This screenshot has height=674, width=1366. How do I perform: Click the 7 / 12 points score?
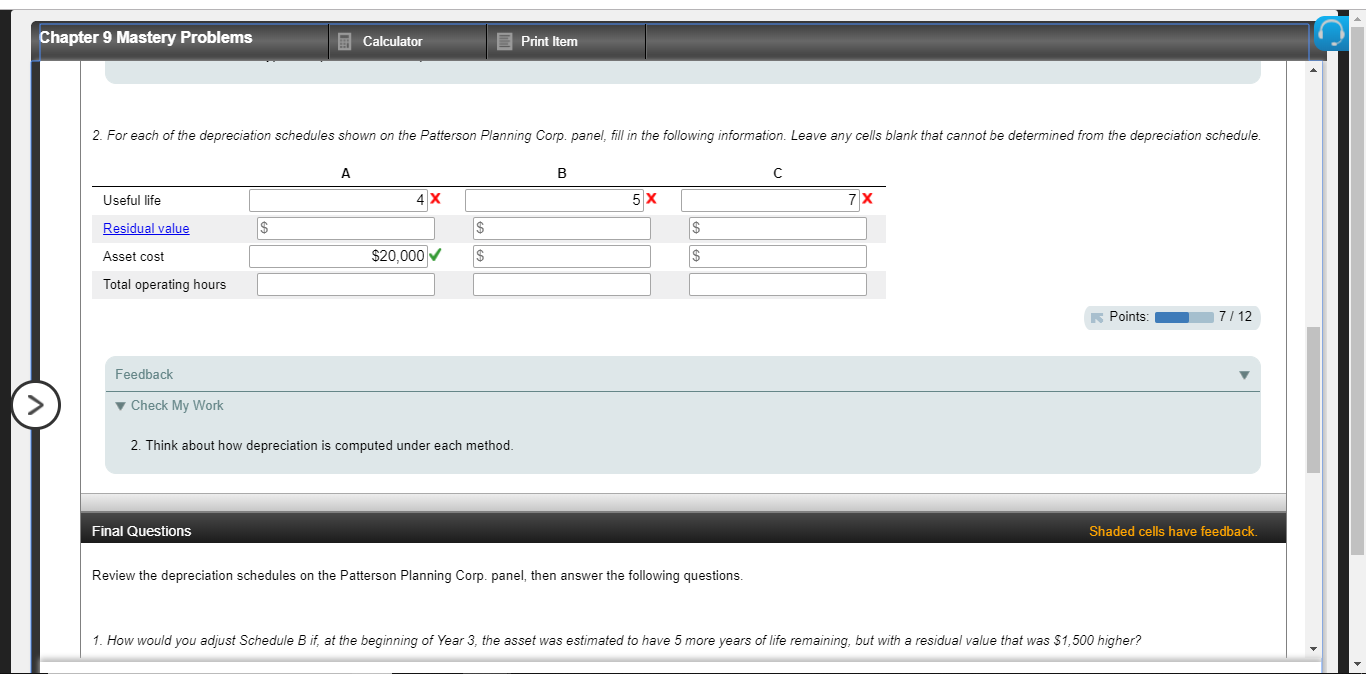click(1236, 316)
